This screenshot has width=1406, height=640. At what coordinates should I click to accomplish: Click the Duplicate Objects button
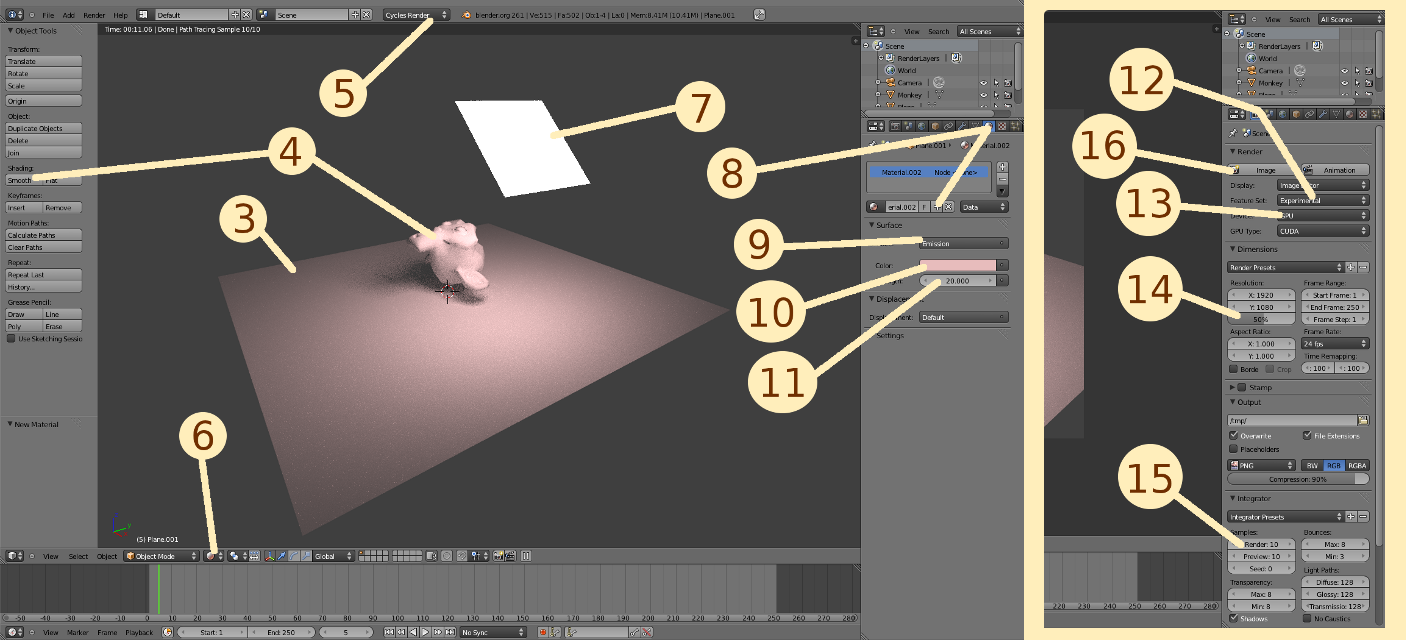(x=43, y=128)
